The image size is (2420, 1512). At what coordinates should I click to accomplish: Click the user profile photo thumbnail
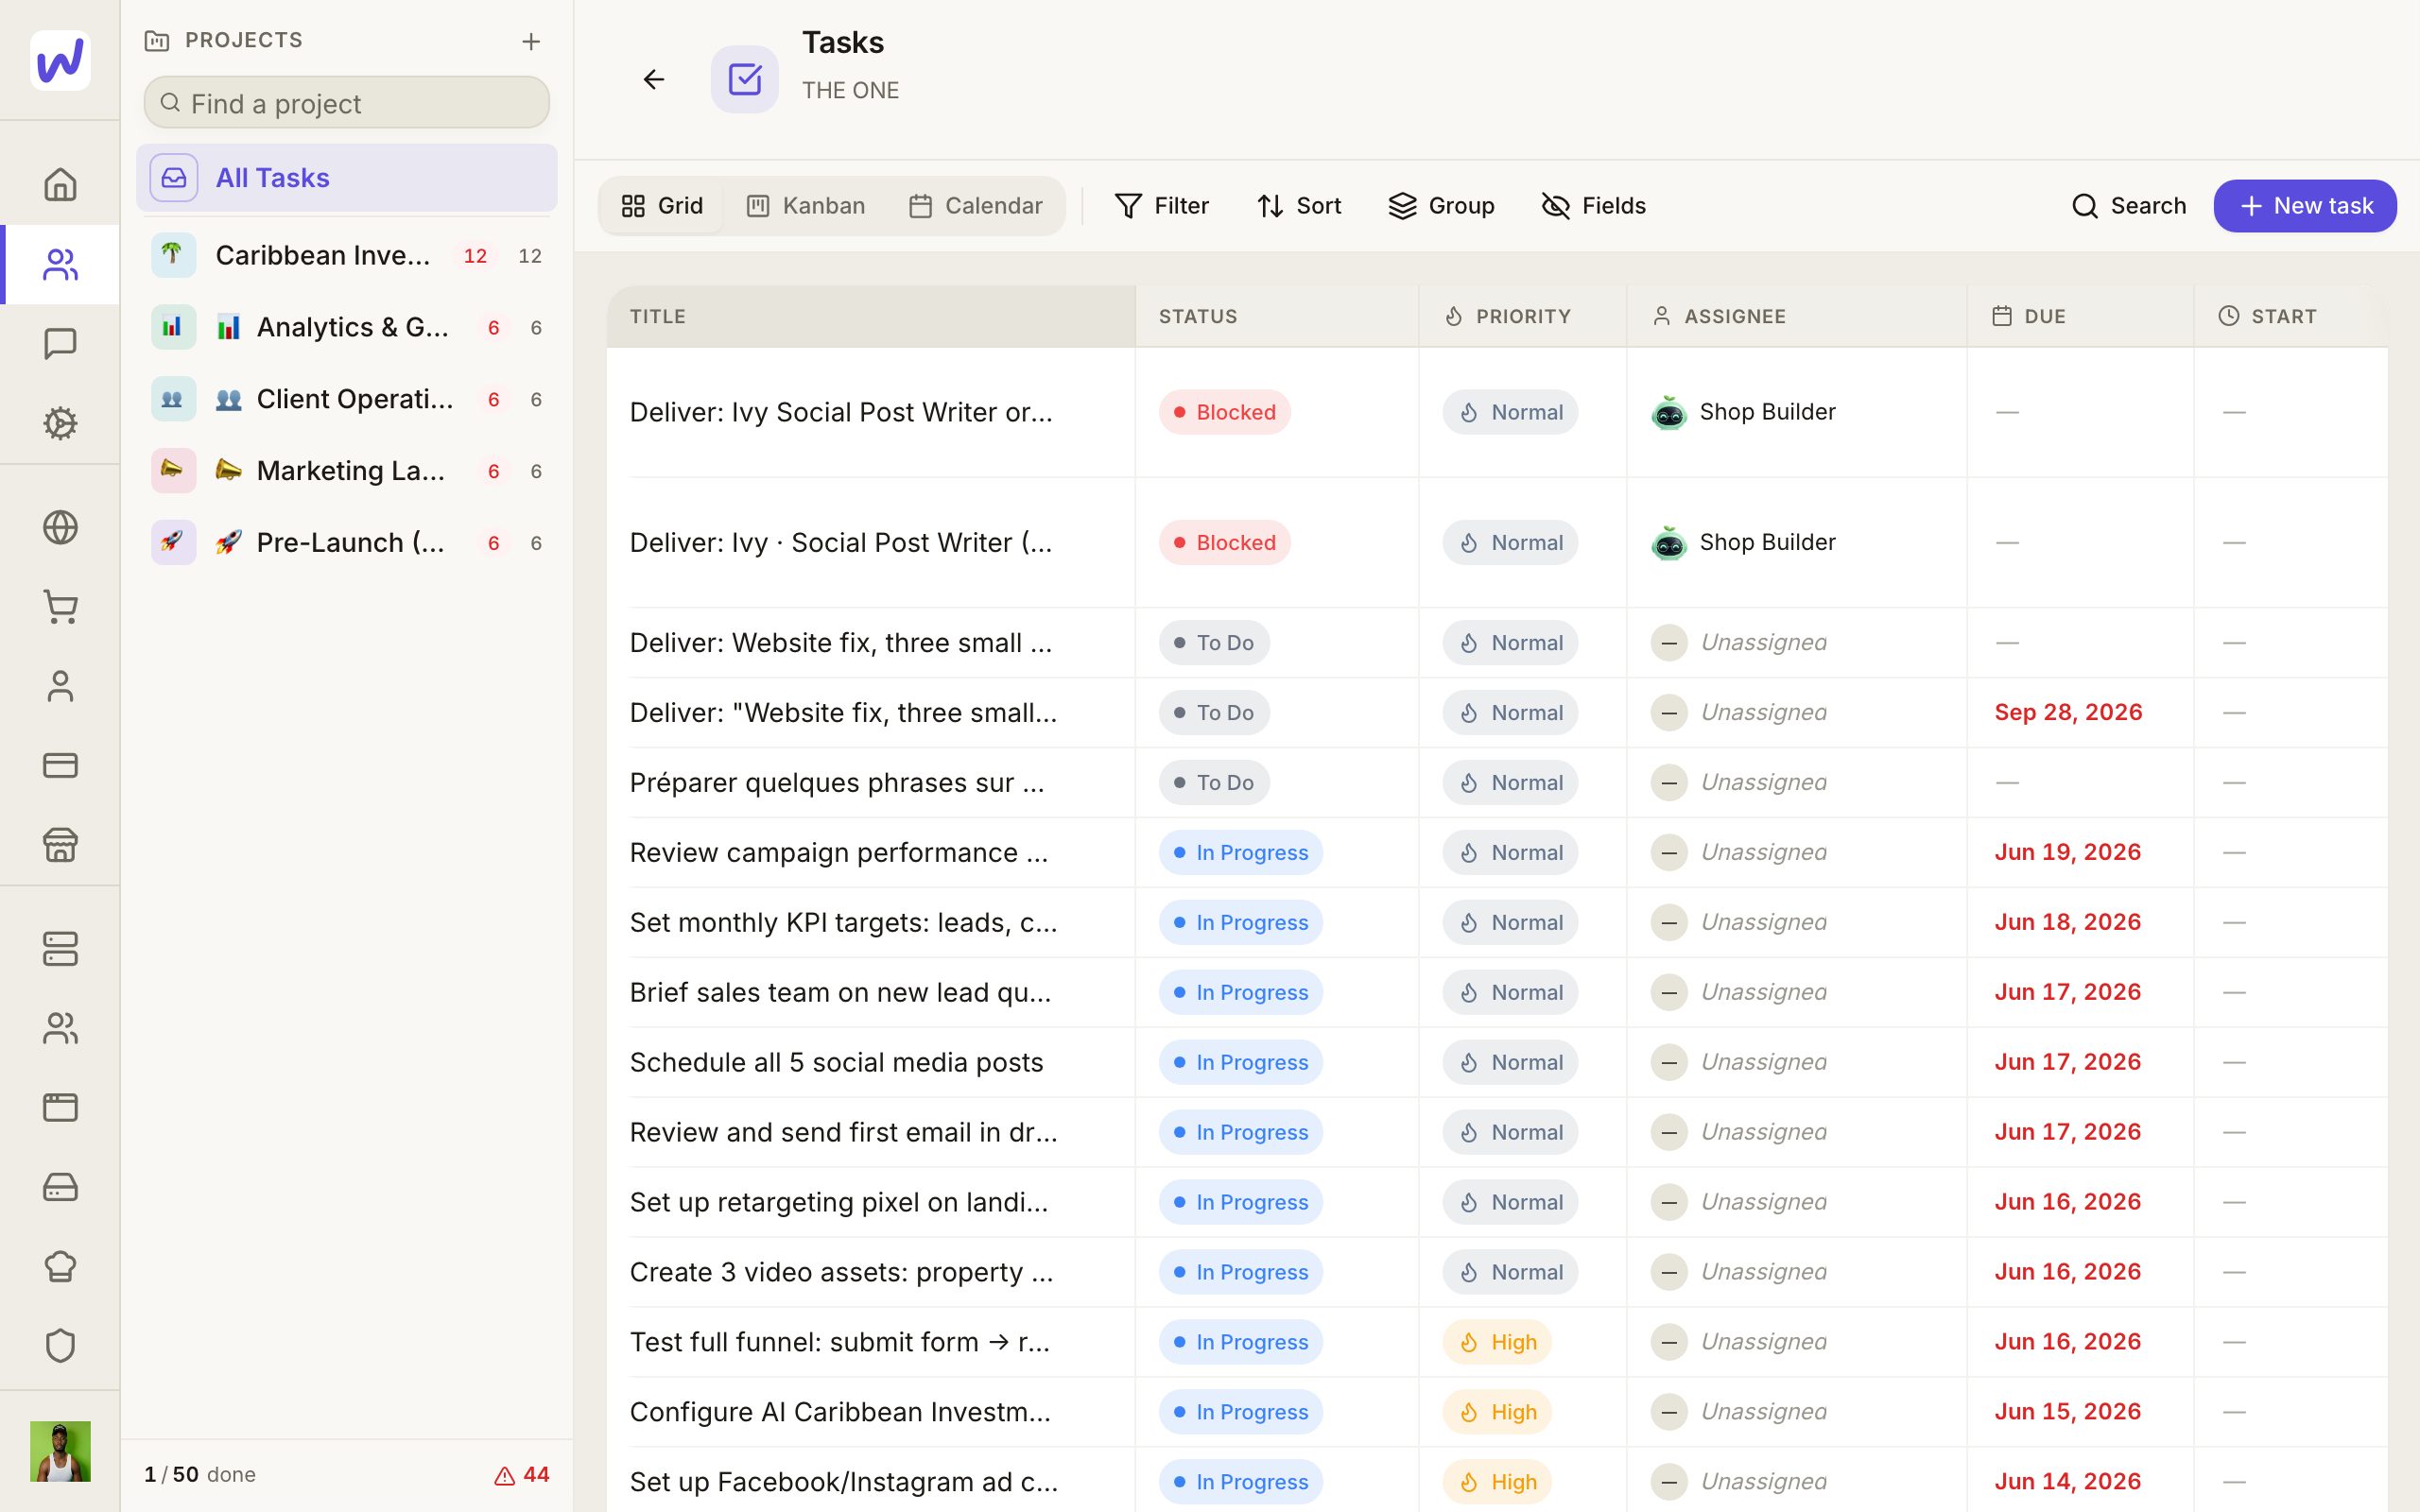click(60, 1451)
